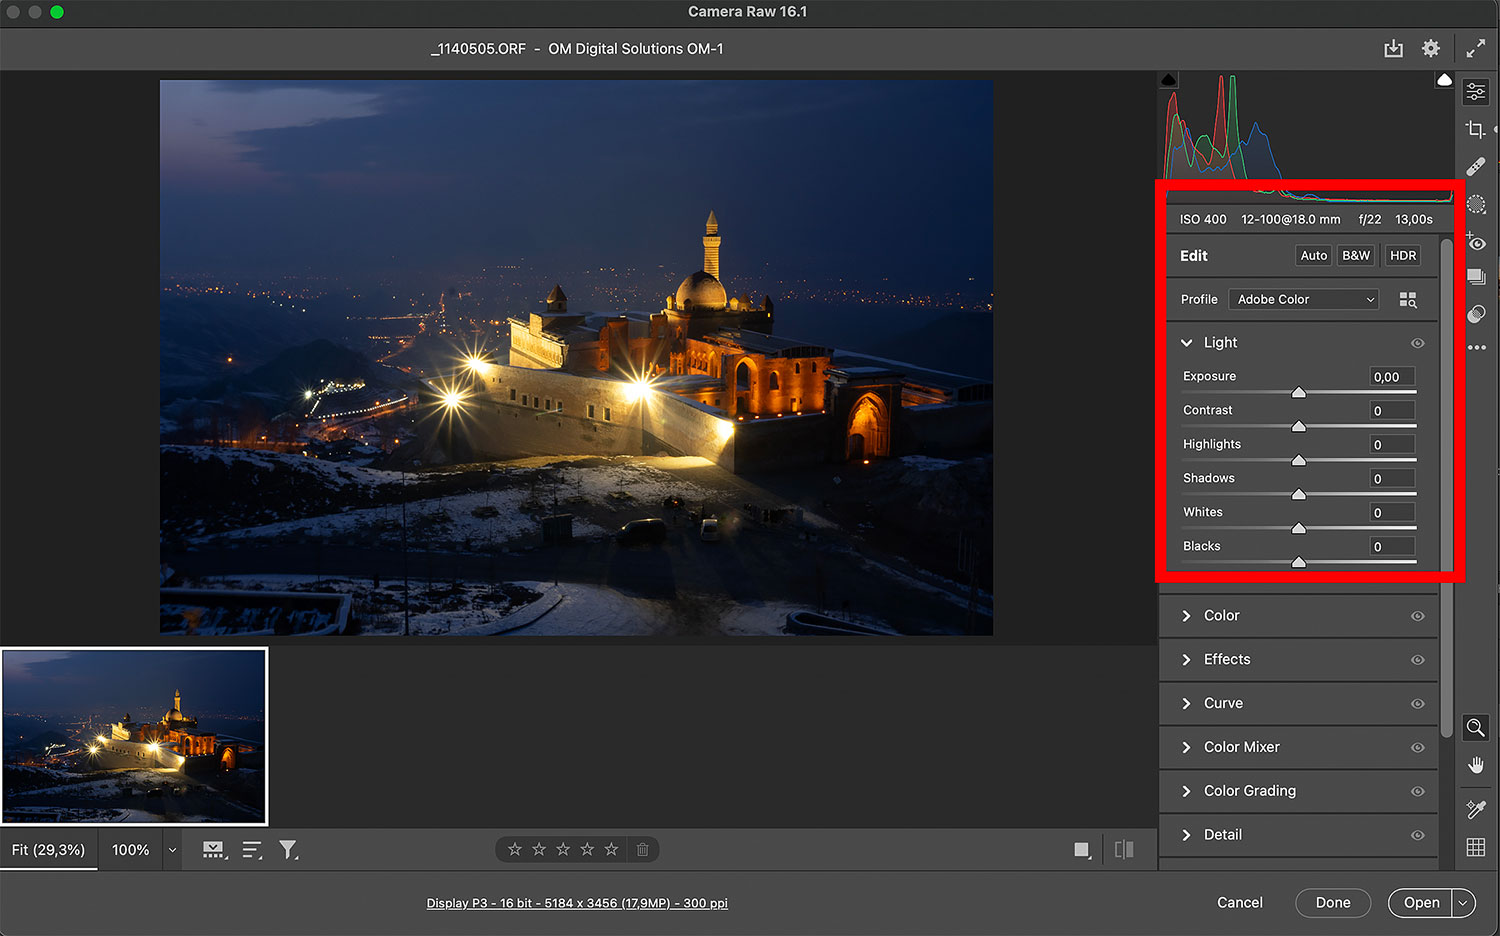This screenshot has height=936, width=1500.
Task: Collapse the Light panel
Action: coord(1186,343)
